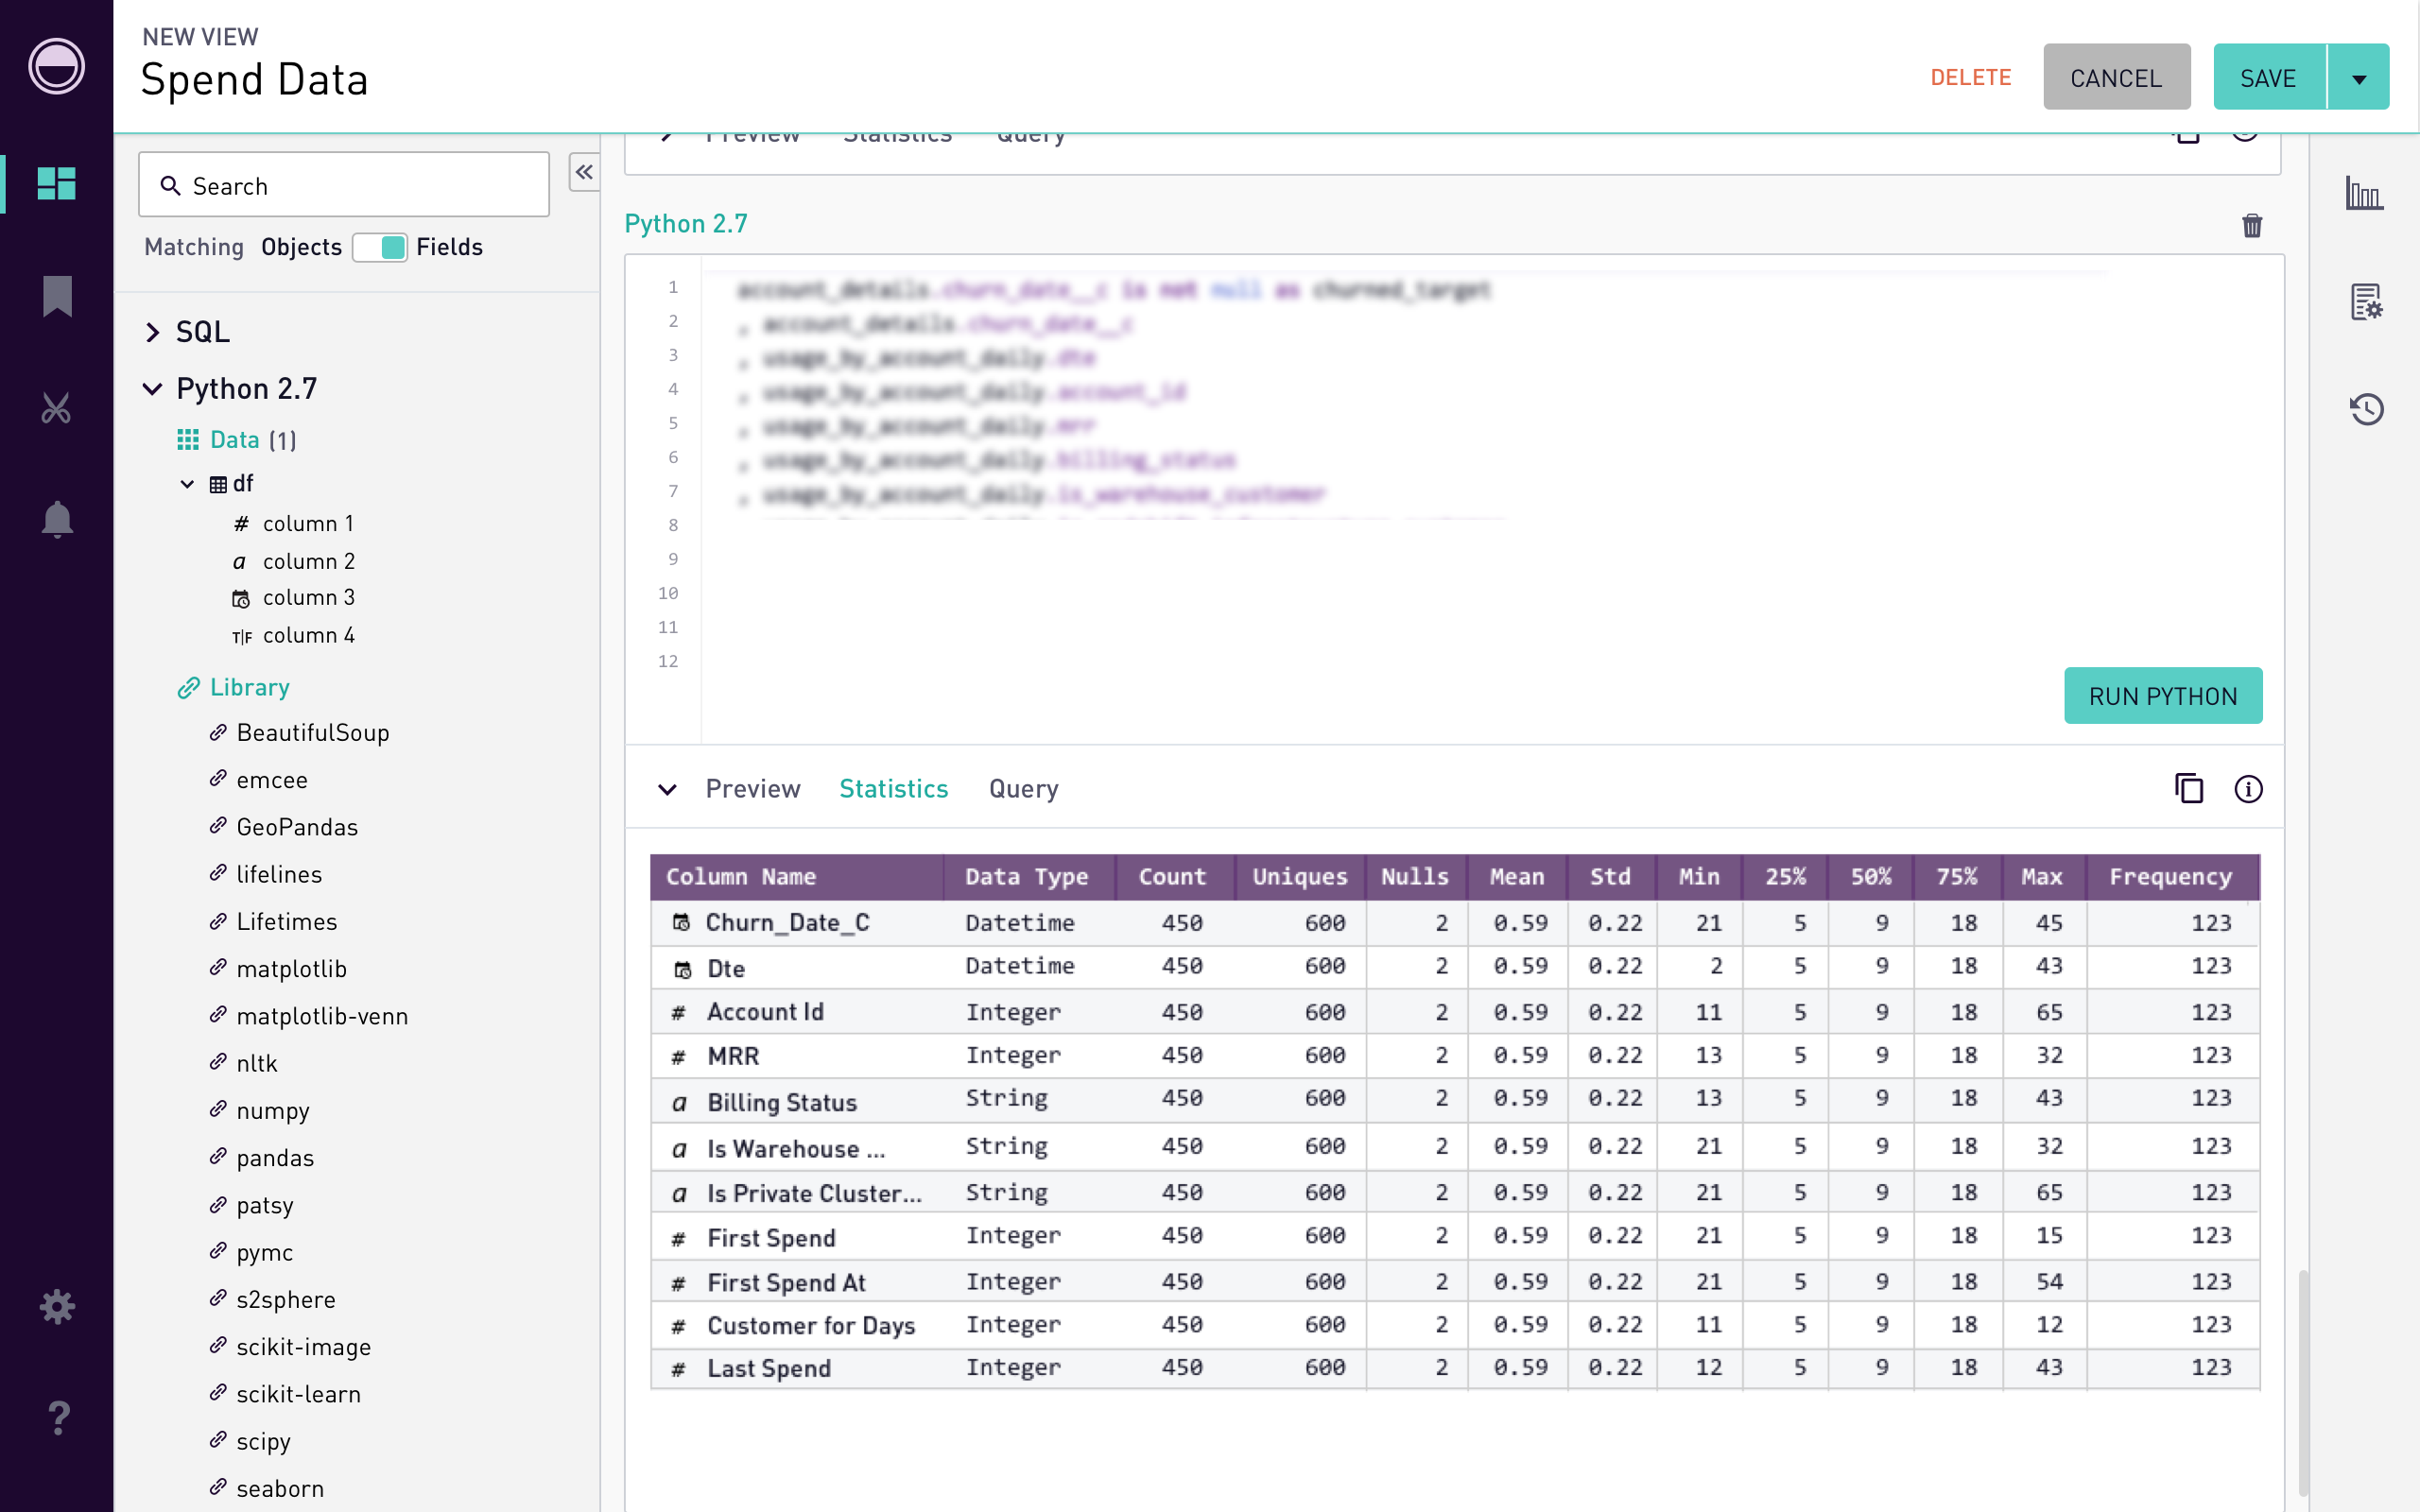
Task: Open the bar chart panel icon
Action: tap(2364, 193)
